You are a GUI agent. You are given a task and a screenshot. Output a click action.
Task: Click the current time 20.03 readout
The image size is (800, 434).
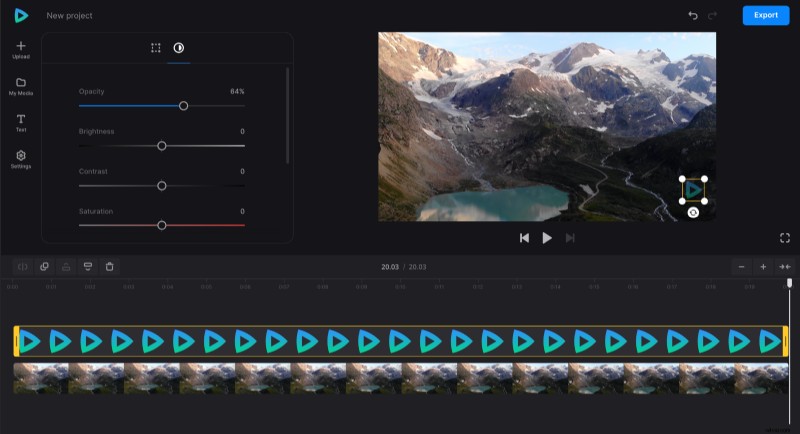click(x=390, y=267)
